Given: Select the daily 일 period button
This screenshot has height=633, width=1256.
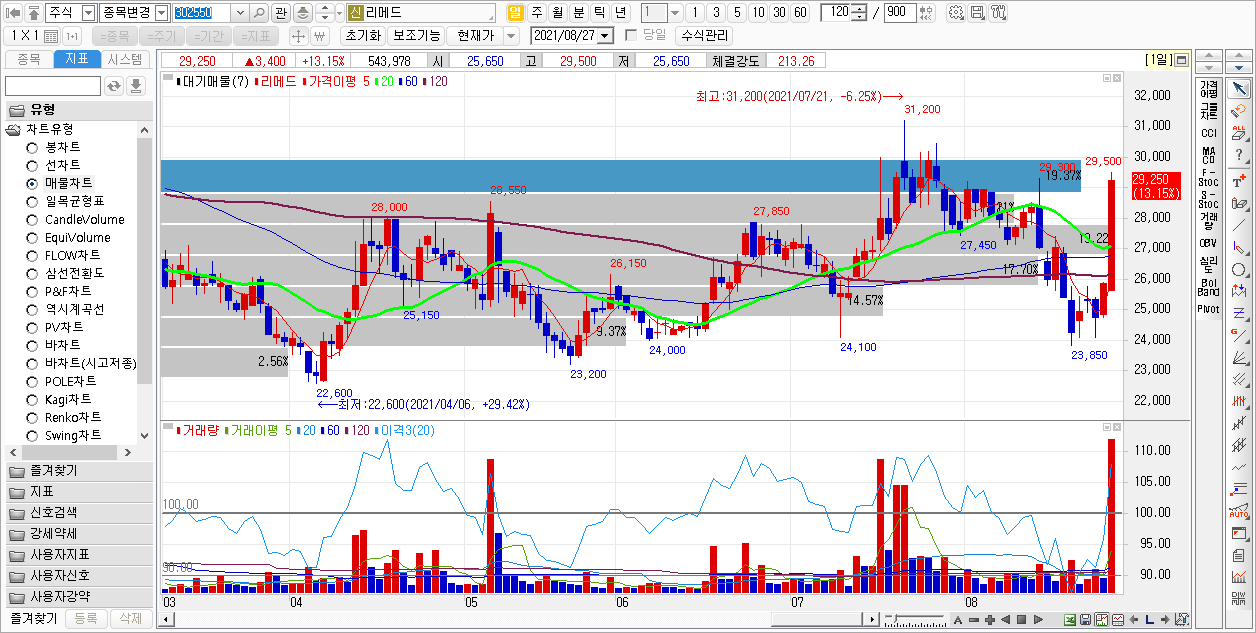Looking at the screenshot, I should click(516, 13).
